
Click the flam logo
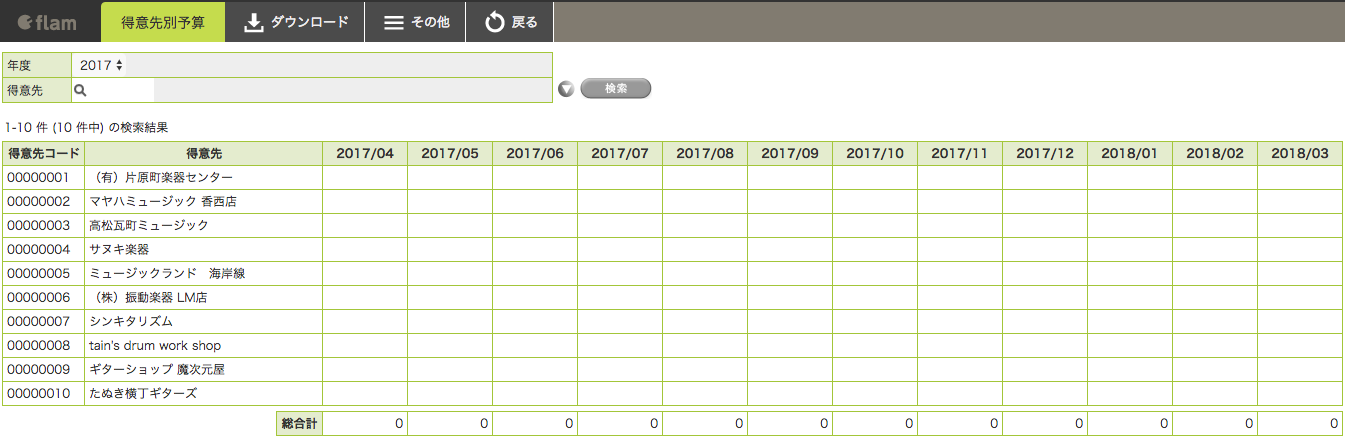[x=48, y=22]
